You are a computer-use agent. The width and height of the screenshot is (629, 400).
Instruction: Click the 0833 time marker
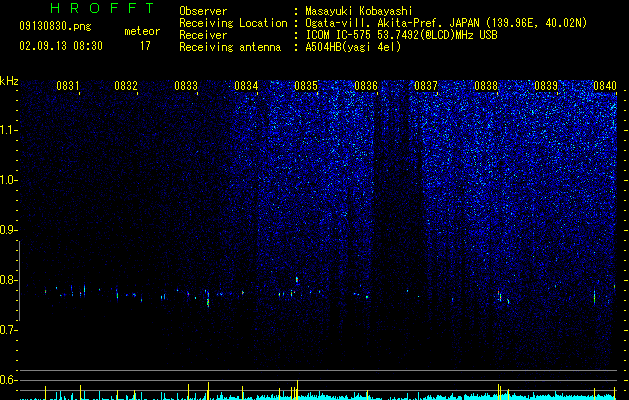186,86
